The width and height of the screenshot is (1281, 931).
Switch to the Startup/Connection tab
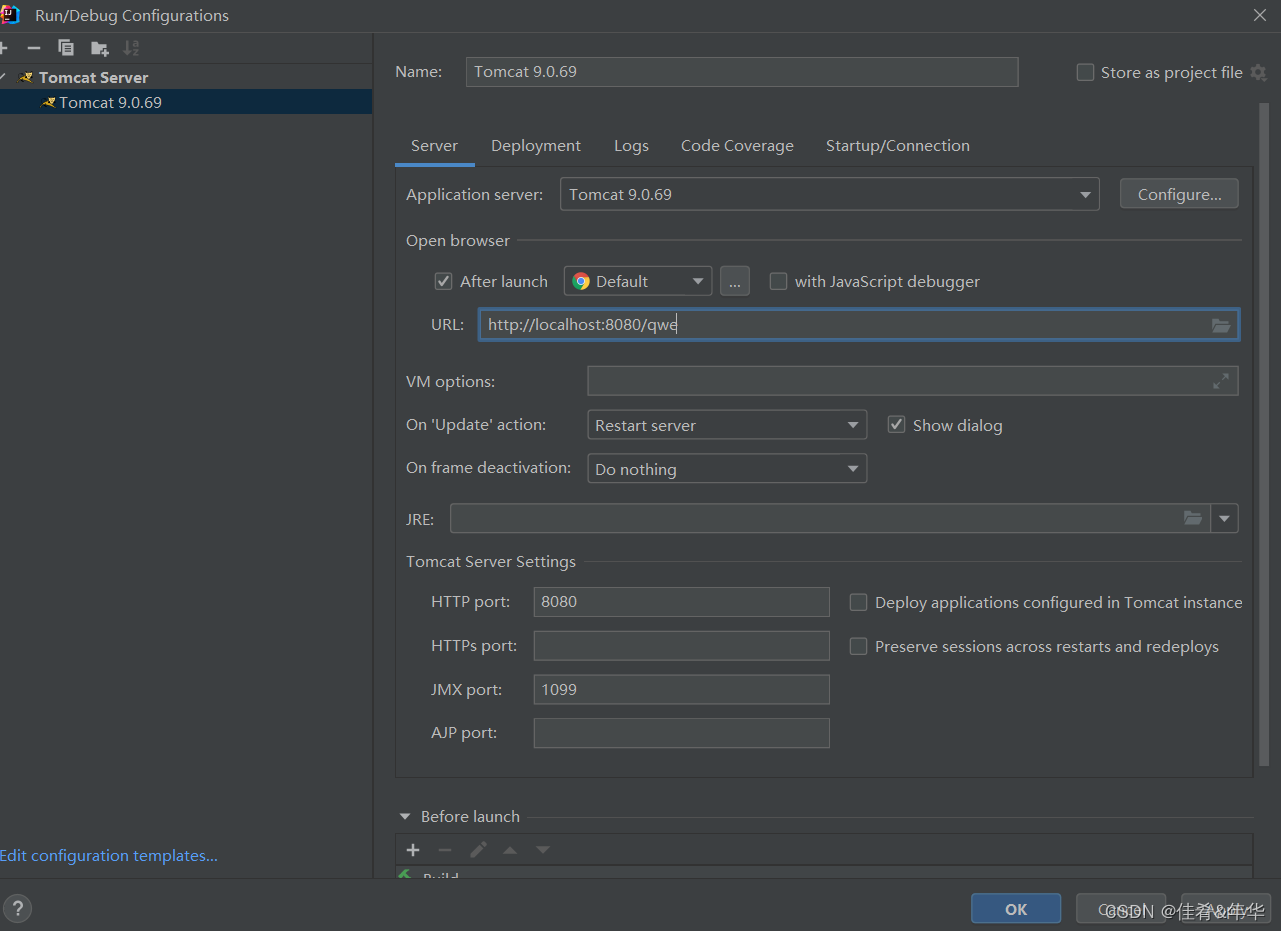897,146
